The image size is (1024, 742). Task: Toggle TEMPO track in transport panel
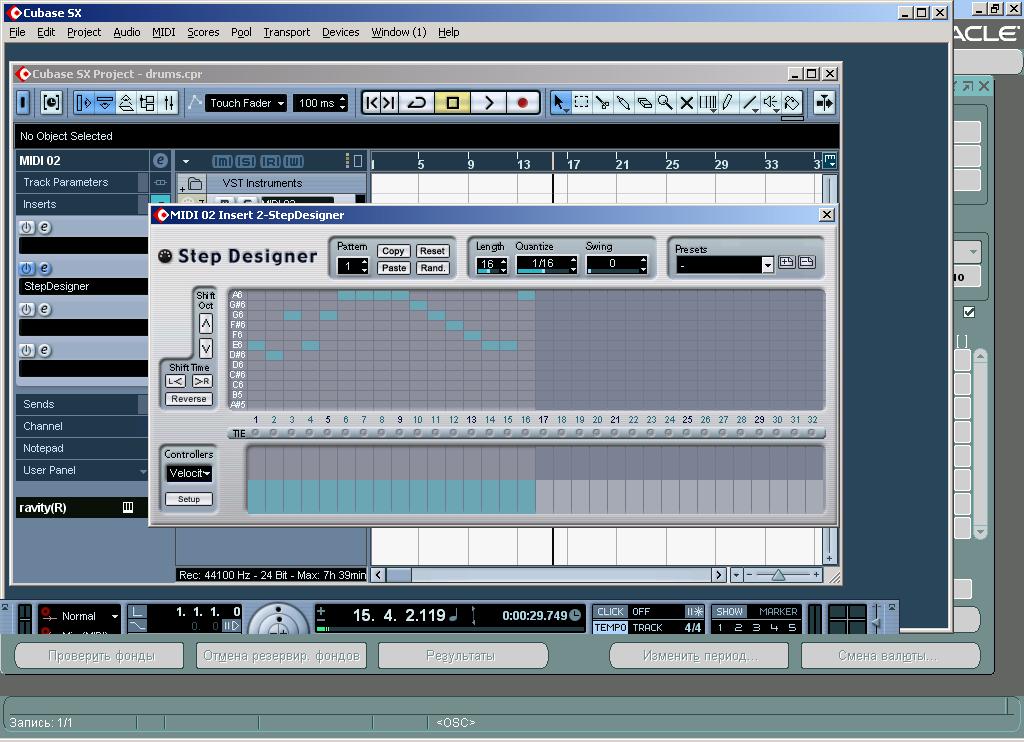click(610, 627)
